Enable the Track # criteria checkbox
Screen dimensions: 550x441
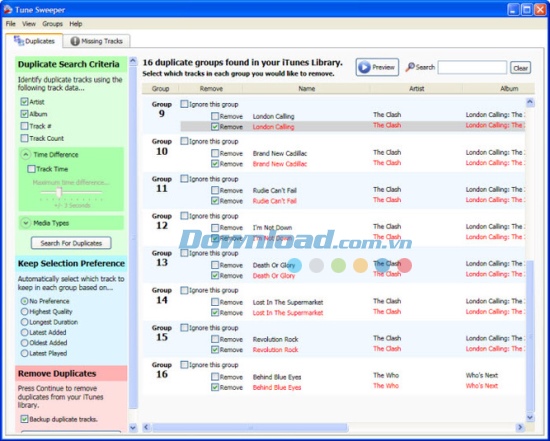coord(24,126)
